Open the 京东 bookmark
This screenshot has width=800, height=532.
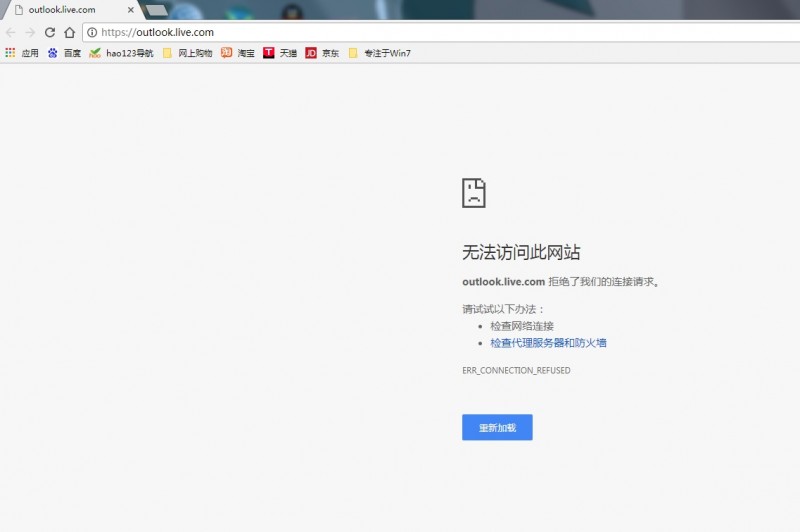coord(322,53)
